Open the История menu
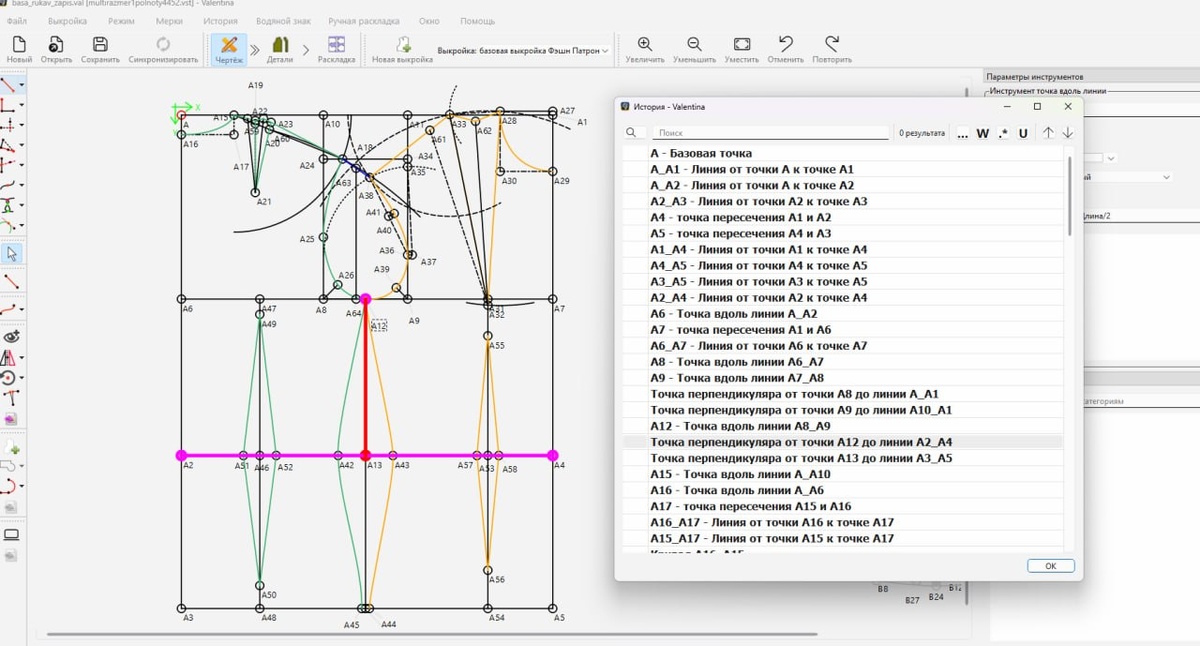 point(220,21)
